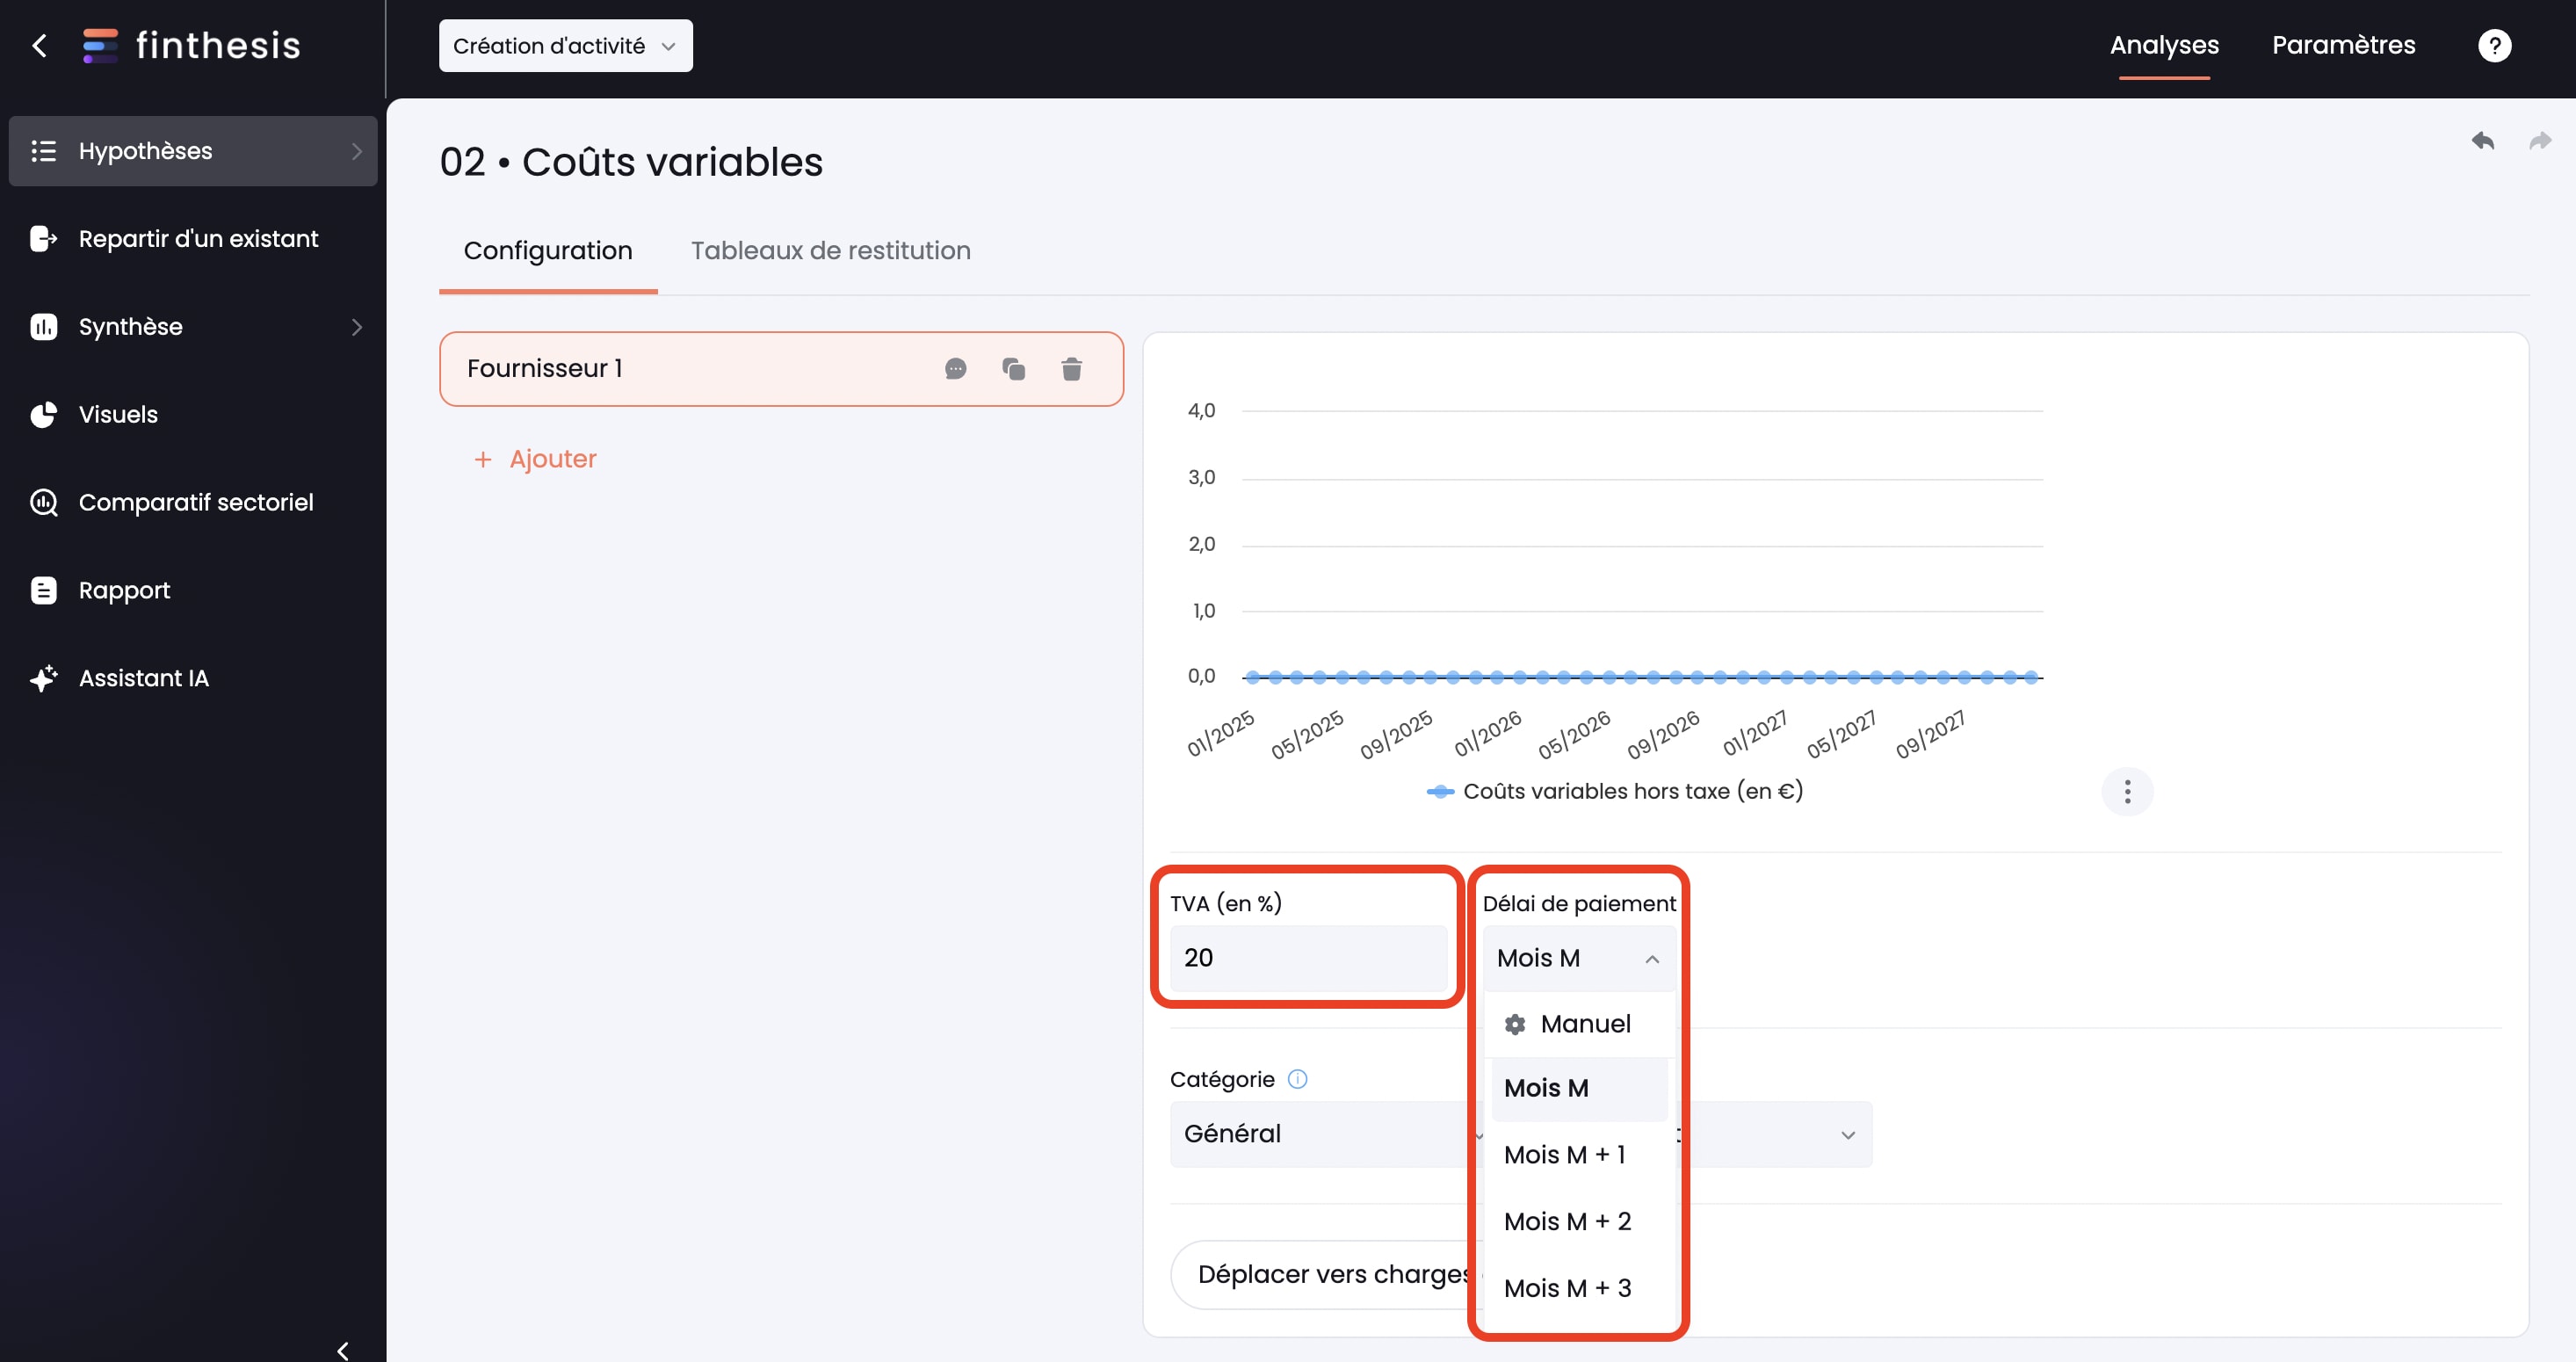
Task: Open the Synthèse menu item
Action: pyautogui.click(x=193, y=327)
